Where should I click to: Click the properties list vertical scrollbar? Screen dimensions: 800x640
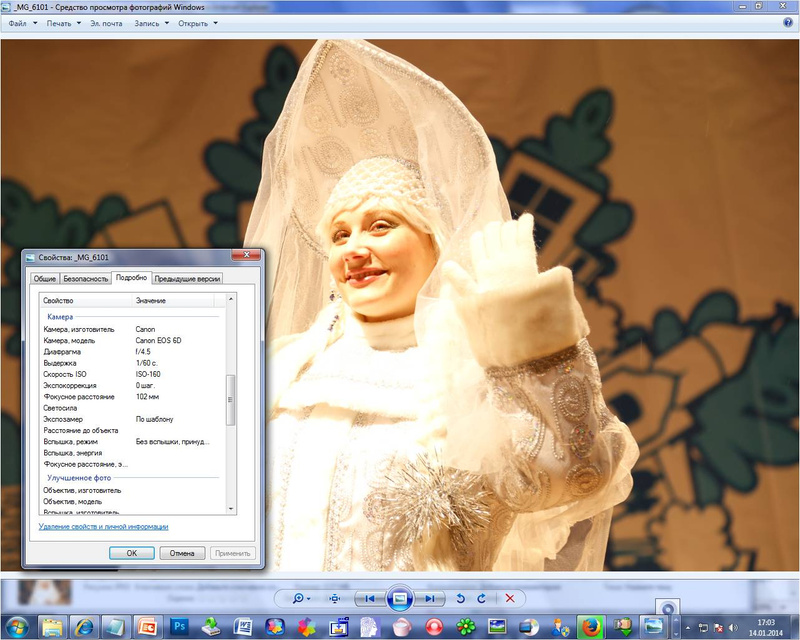(231, 400)
